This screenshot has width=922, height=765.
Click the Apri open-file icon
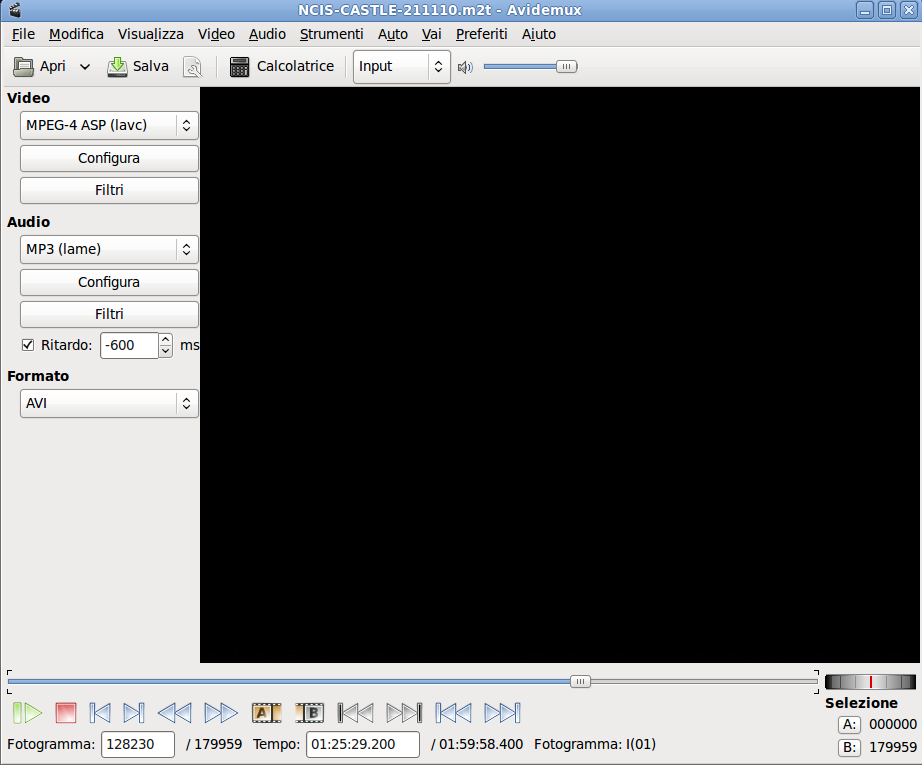24,66
